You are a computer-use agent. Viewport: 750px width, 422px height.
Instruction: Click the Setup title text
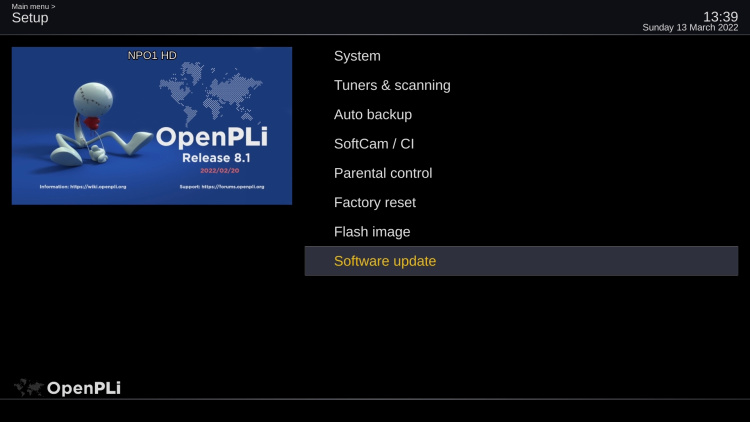click(x=30, y=18)
